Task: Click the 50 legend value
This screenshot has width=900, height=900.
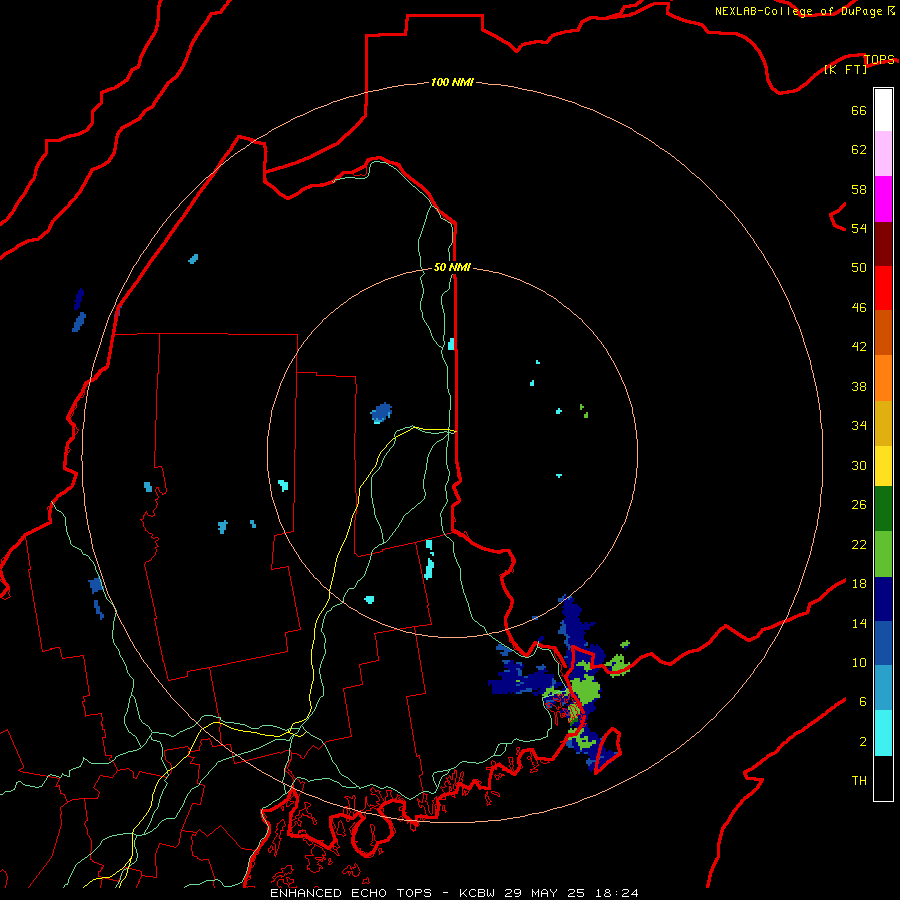Action: (x=859, y=268)
